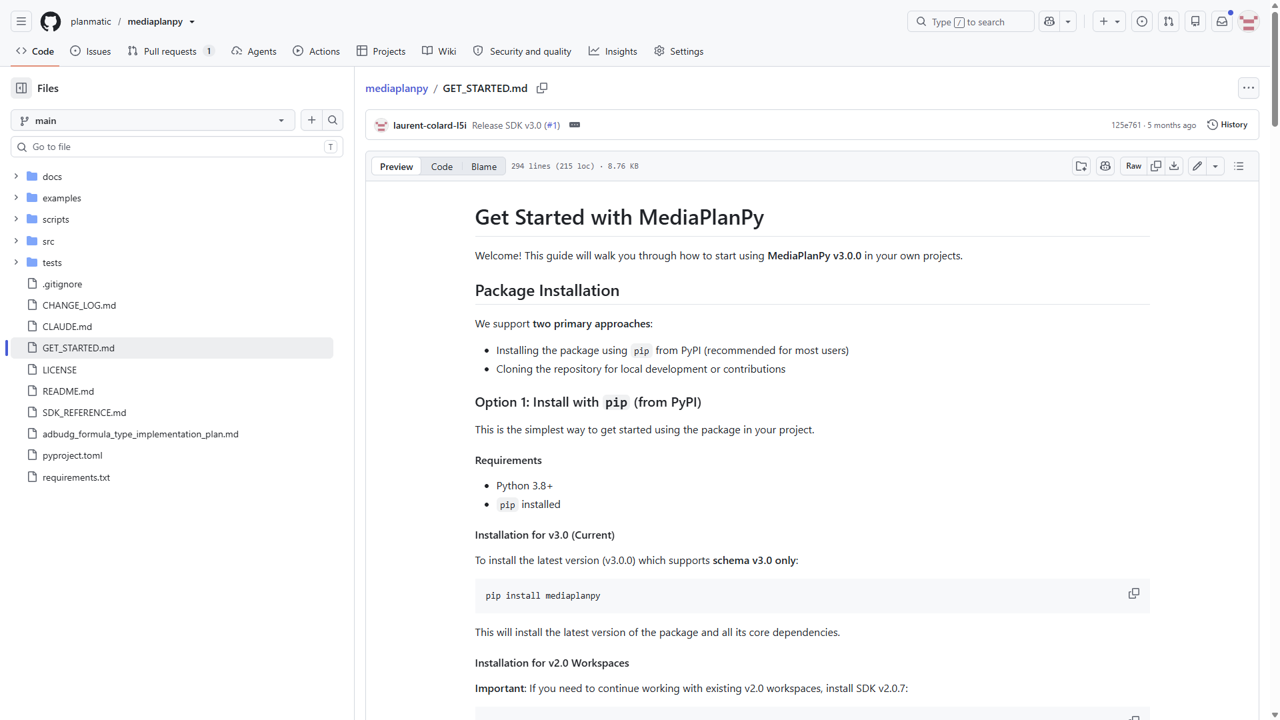Open more file actions ellipsis menu
Viewport: 1280px width, 720px height.
[1248, 88]
